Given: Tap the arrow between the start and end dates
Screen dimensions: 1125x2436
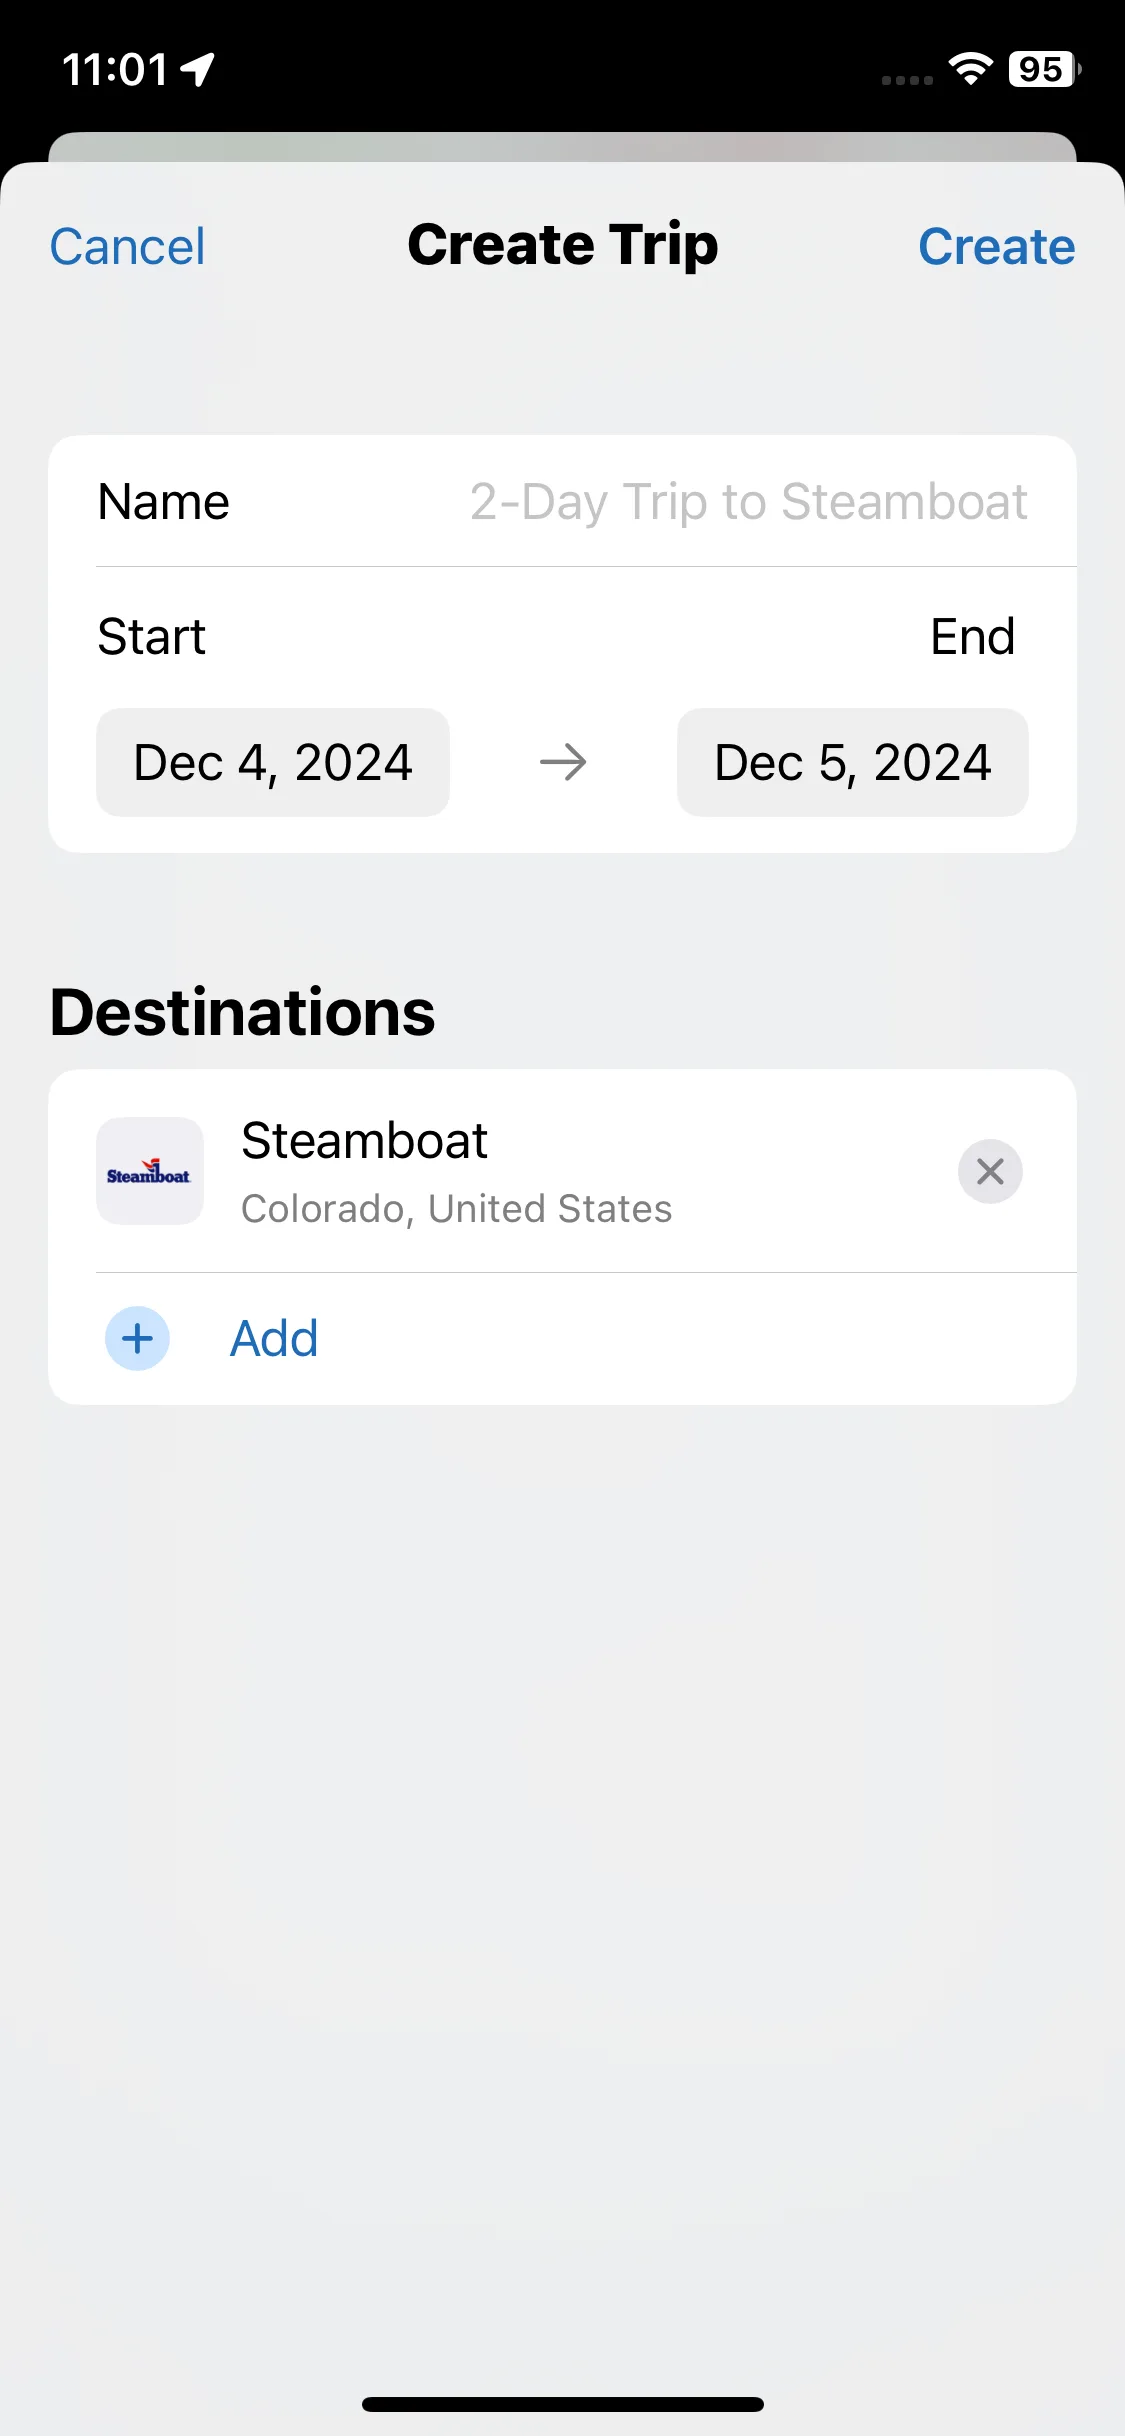Looking at the screenshot, I should (x=563, y=763).
